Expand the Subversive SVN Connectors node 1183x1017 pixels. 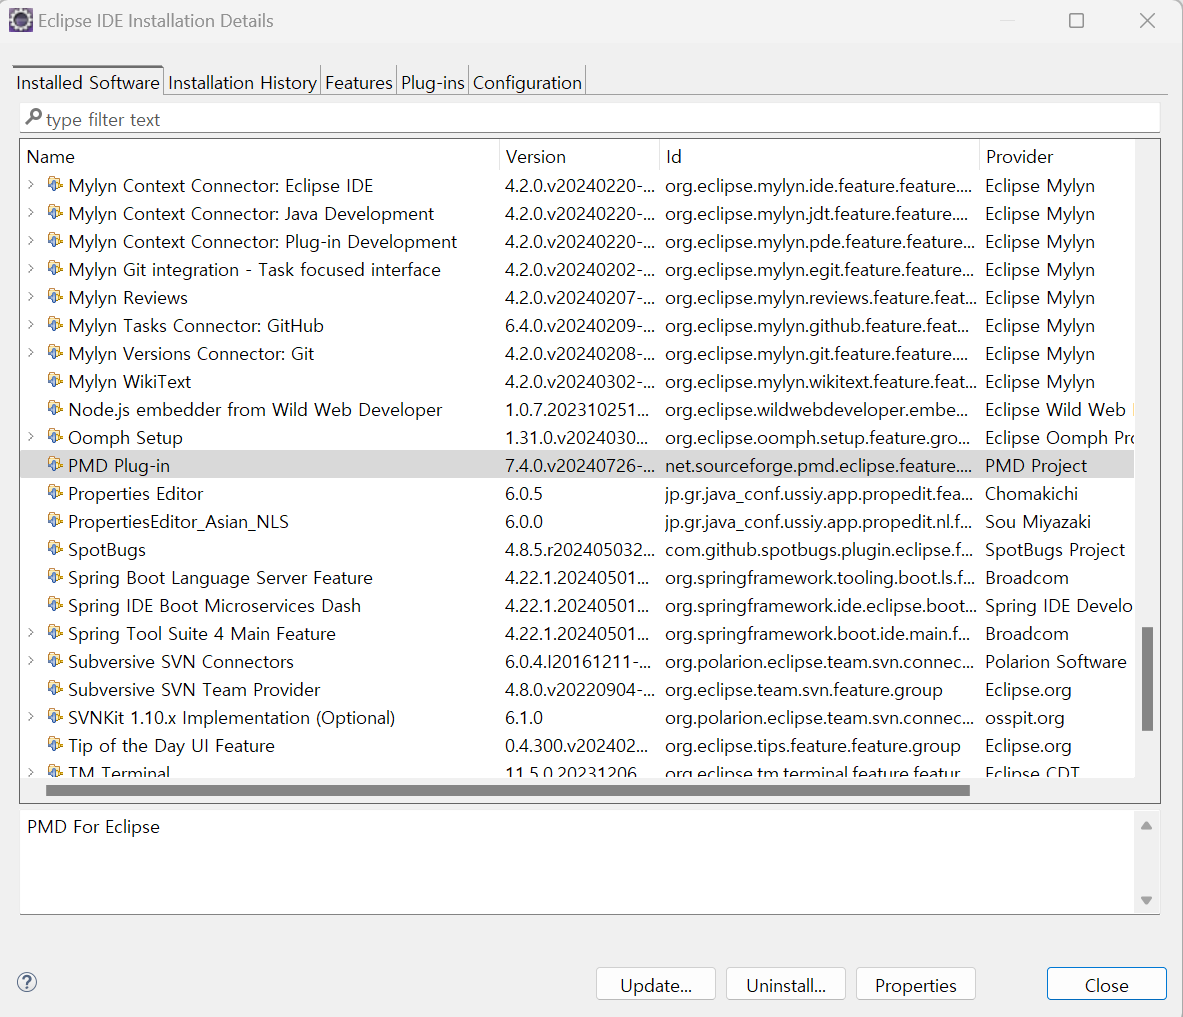[x=31, y=661]
